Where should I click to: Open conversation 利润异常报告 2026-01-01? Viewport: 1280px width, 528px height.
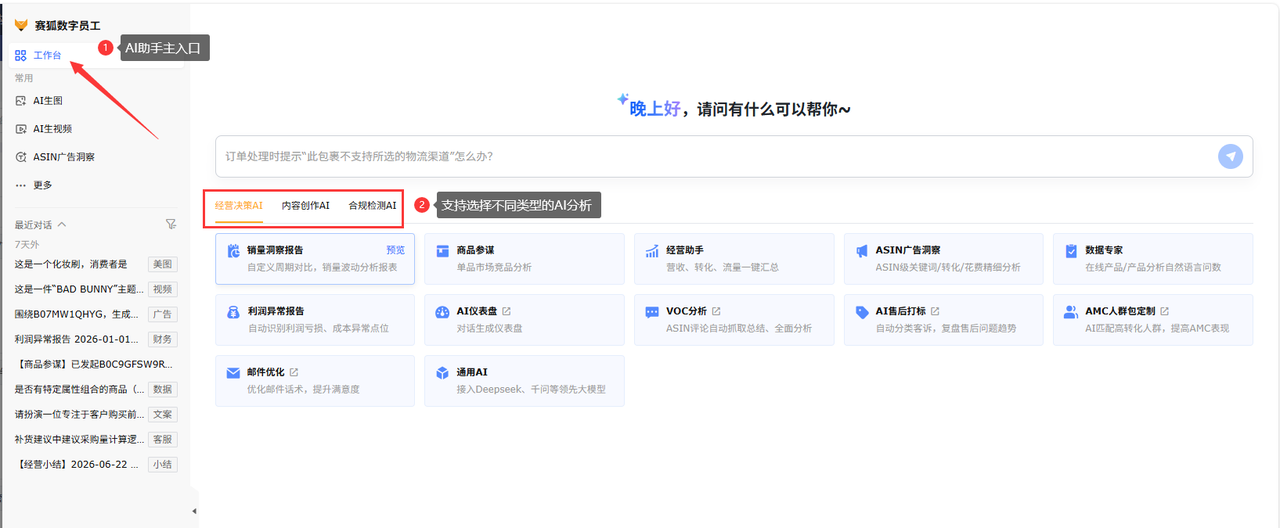tap(76, 339)
